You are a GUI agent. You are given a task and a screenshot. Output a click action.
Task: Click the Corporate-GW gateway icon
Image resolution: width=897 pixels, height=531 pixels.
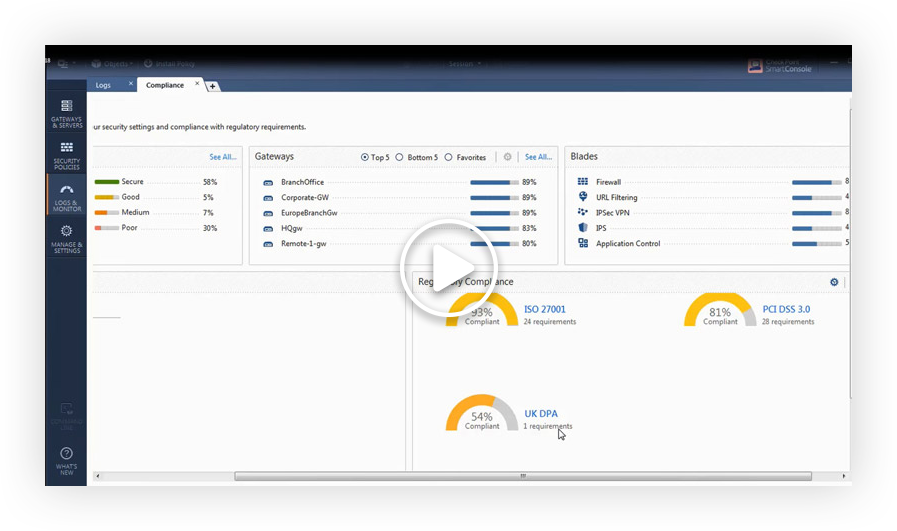pyautogui.click(x=268, y=198)
